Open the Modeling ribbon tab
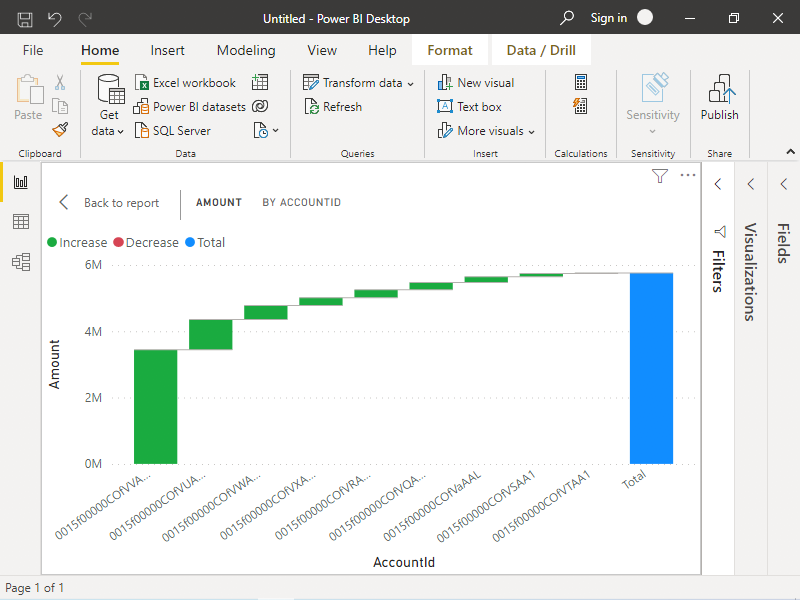Image resolution: width=800 pixels, height=600 pixels. [x=246, y=51]
